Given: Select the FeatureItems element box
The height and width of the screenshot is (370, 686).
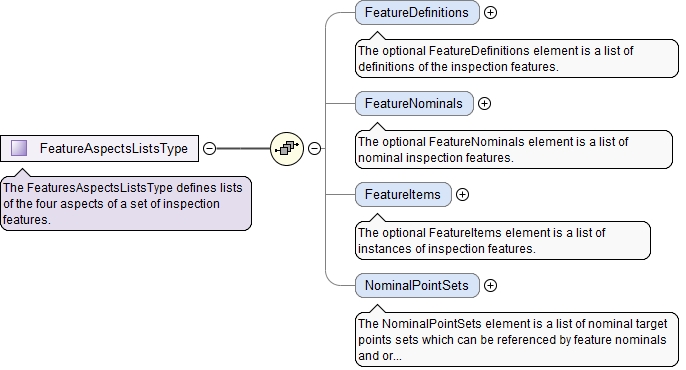Looking at the screenshot, I should pos(403,195).
